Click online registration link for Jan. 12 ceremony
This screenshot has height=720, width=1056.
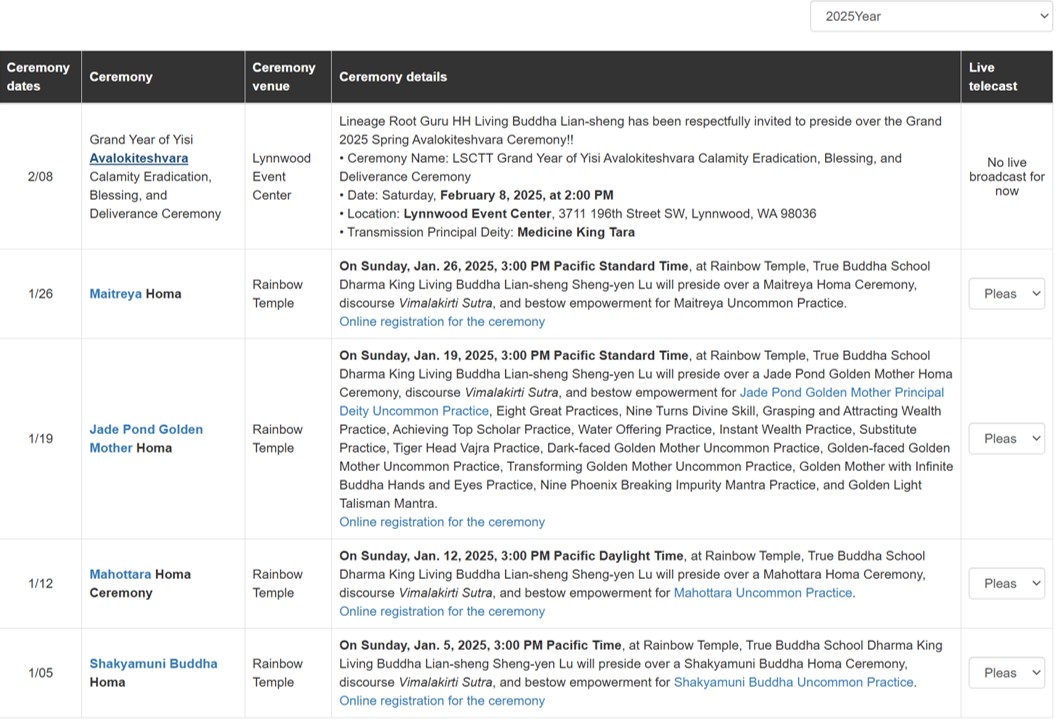coord(442,612)
